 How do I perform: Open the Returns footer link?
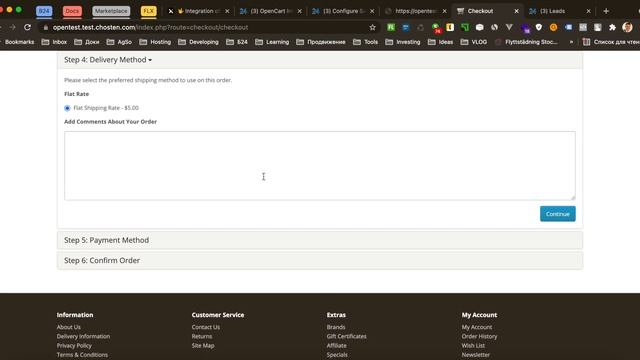click(x=202, y=336)
